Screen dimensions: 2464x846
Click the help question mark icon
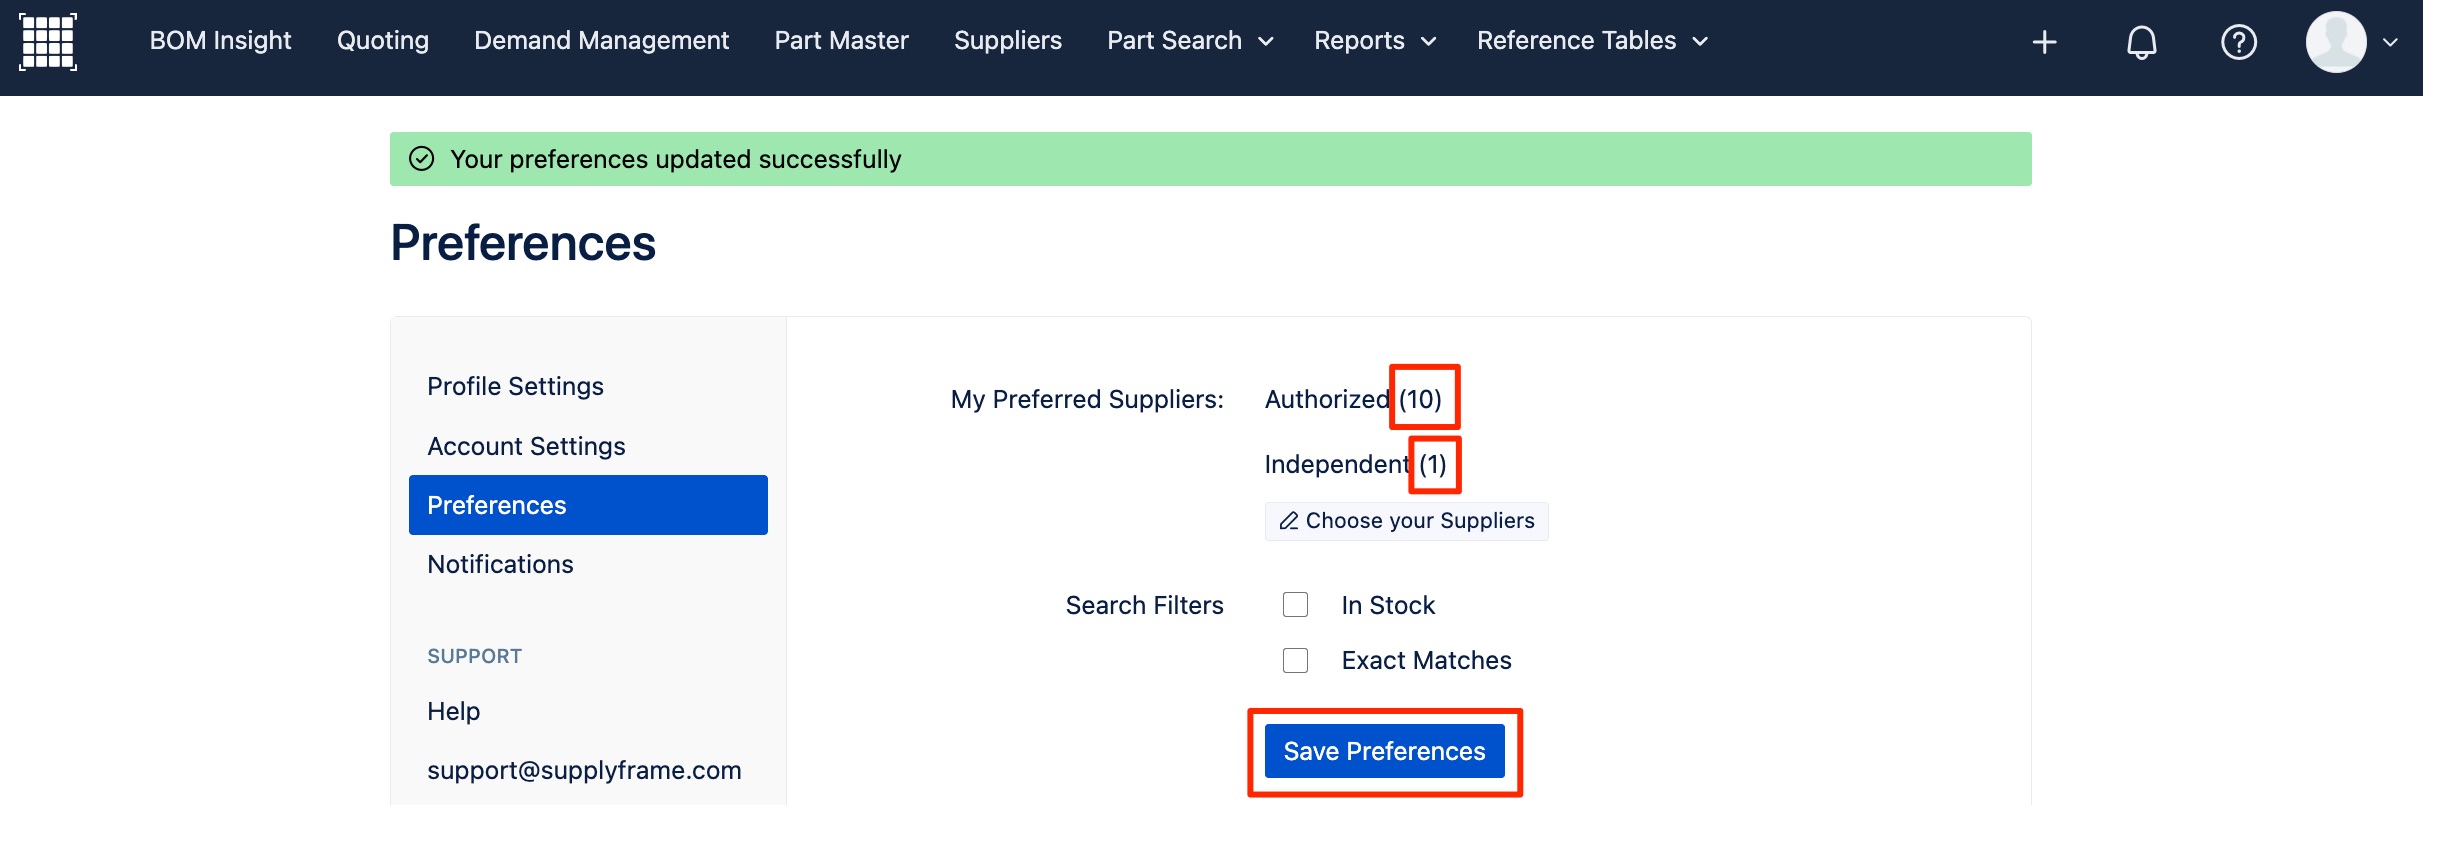[x=2238, y=42]
